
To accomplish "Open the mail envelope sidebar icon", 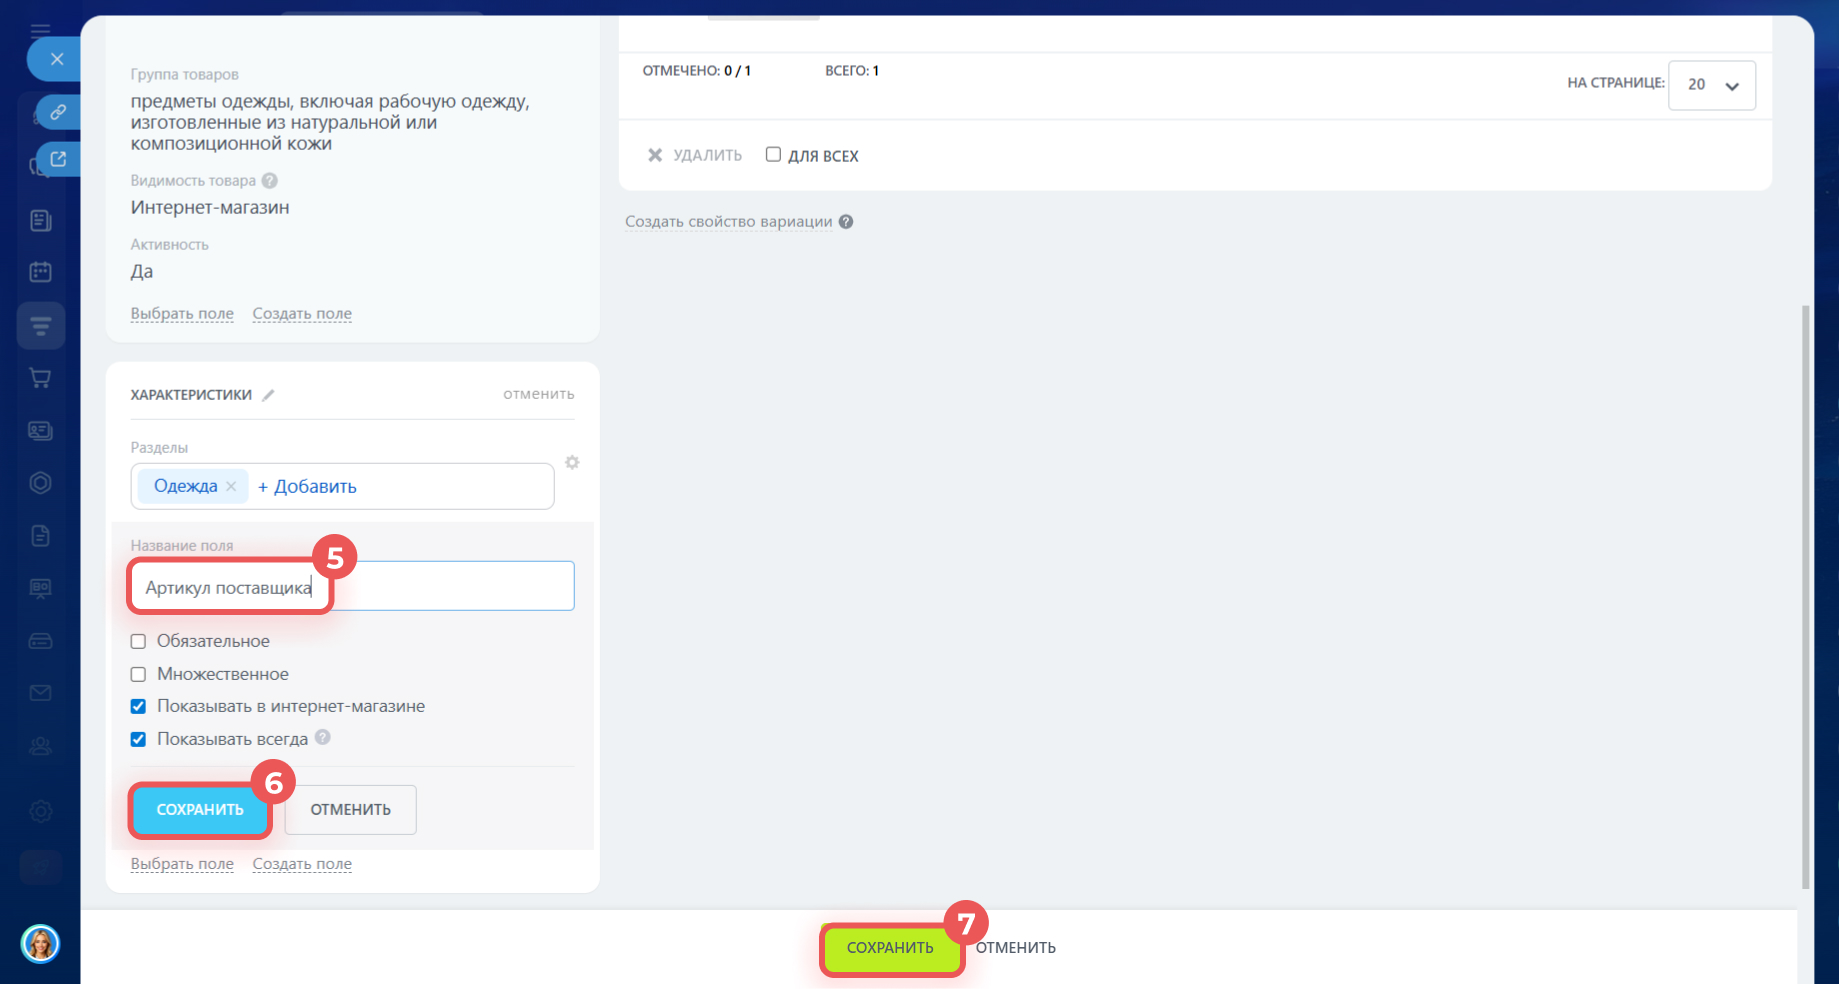I will (40, 693).
